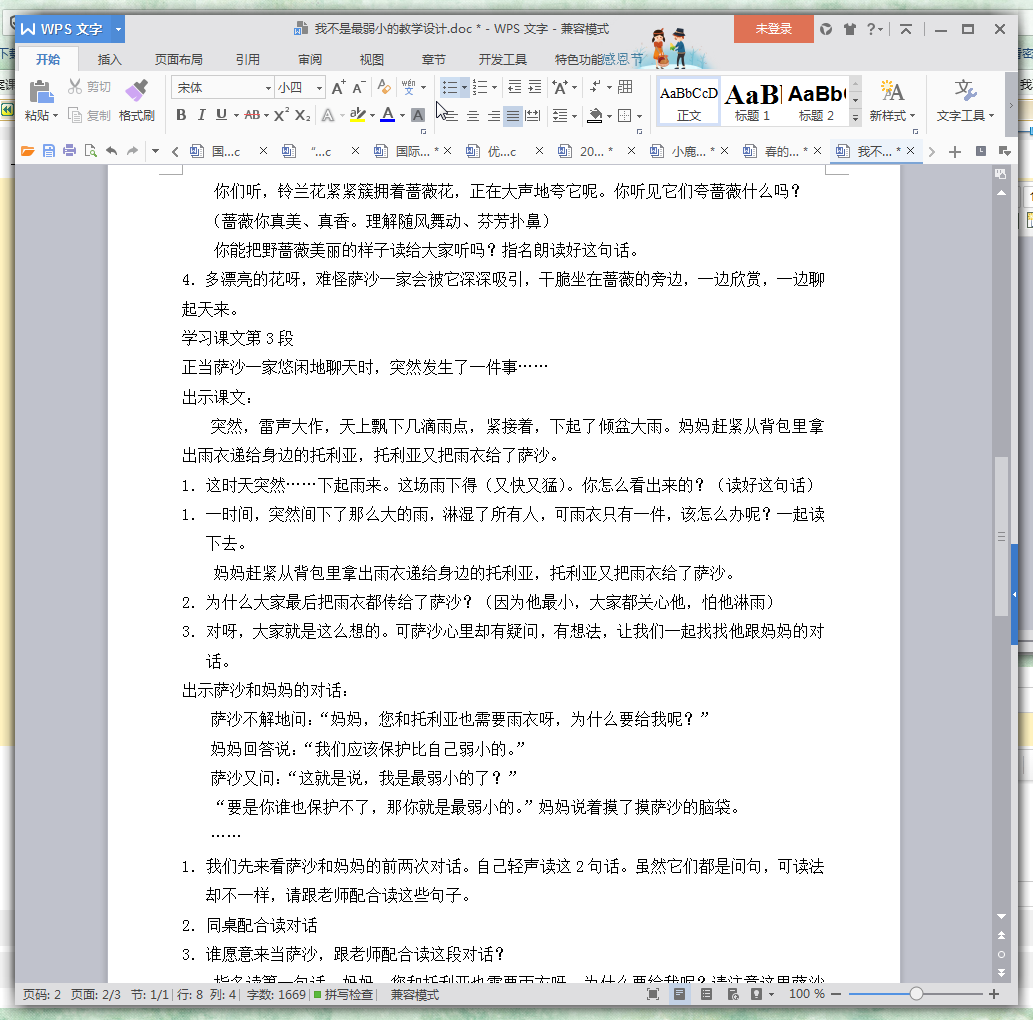Increase font size with the A+ icon

[x=339, y=88]
